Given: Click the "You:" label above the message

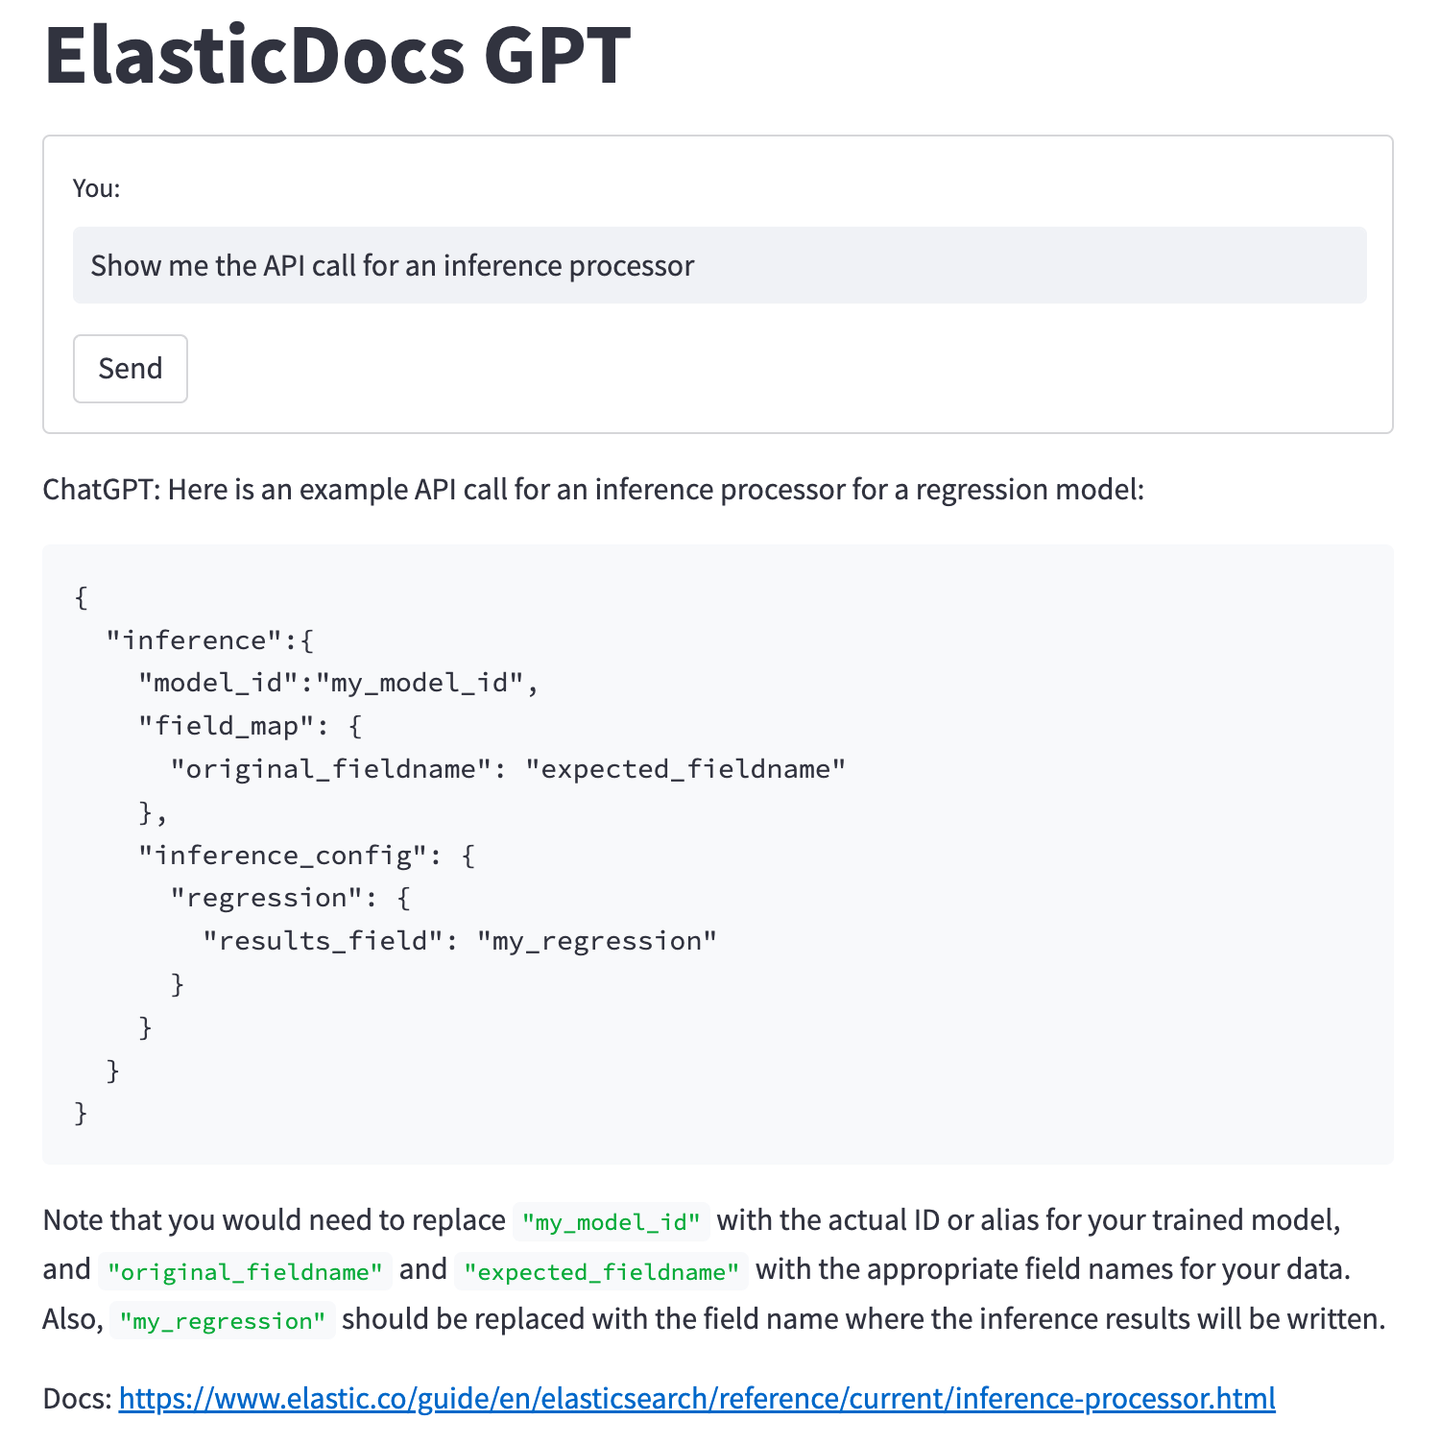Looking at the screenshot, I should pos(94,187).
